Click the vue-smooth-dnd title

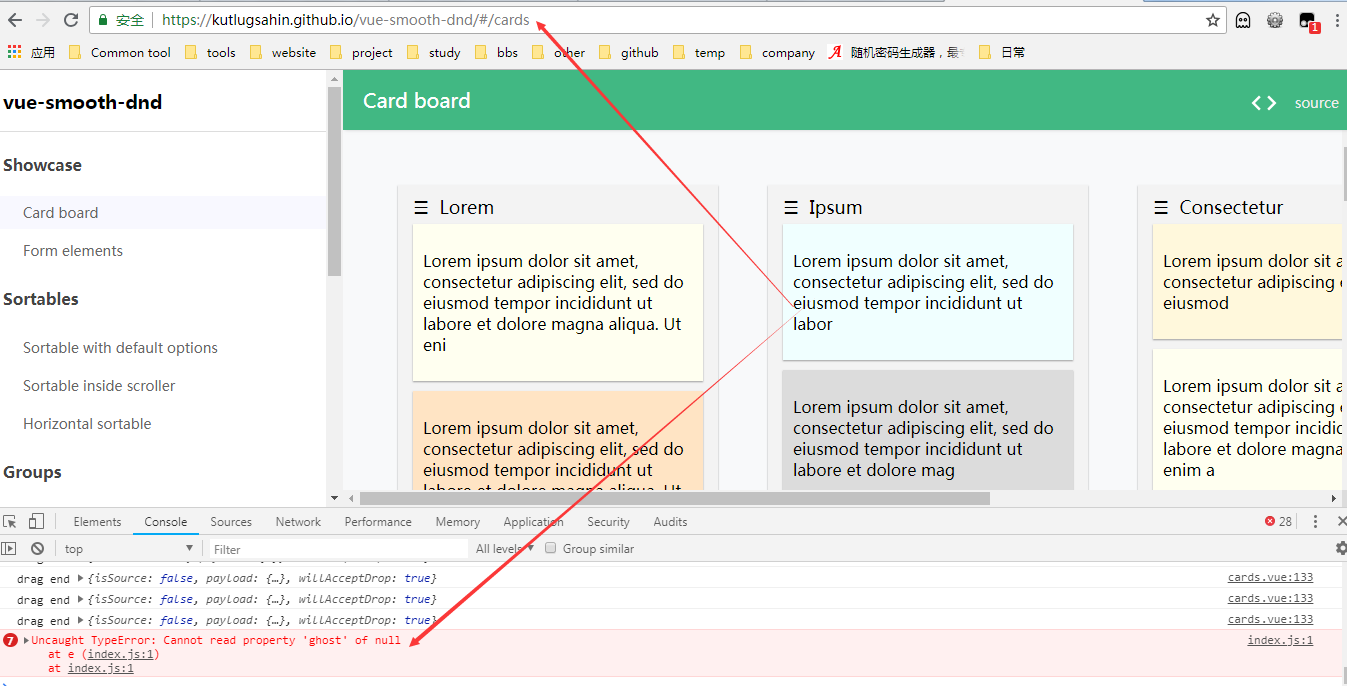(x=83, y=102)
